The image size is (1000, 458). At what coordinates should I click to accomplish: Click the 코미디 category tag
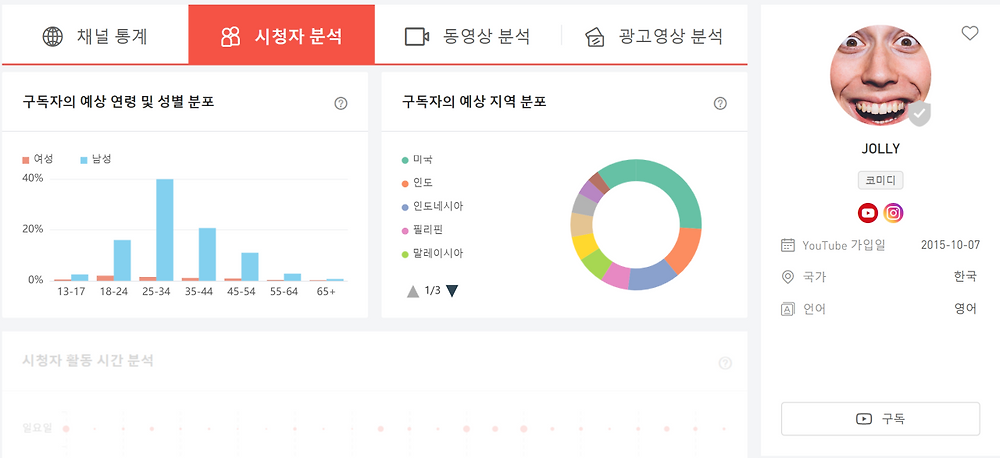pos(880,181)
